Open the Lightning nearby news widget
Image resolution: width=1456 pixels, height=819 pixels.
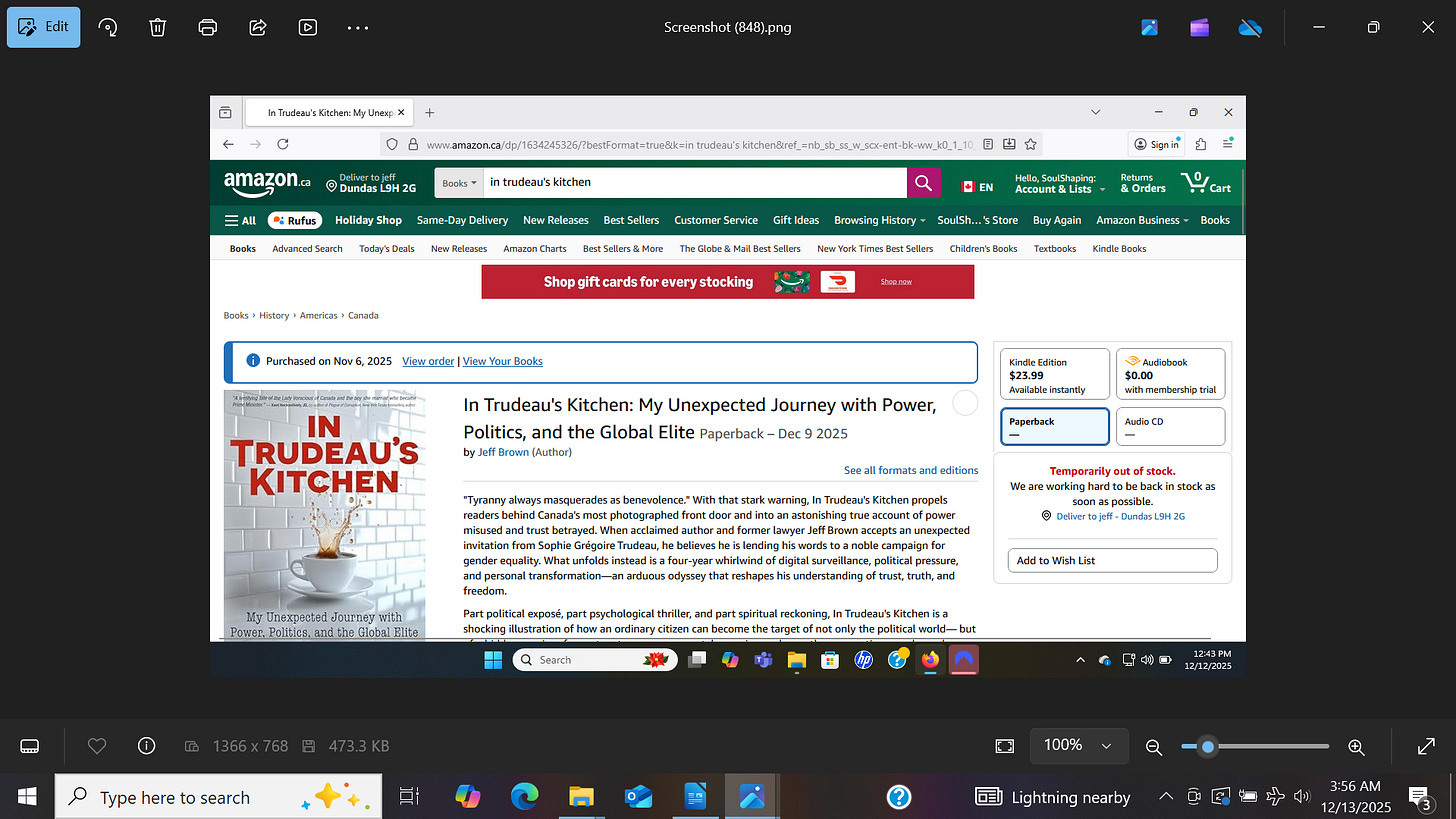coord(1053,797)
